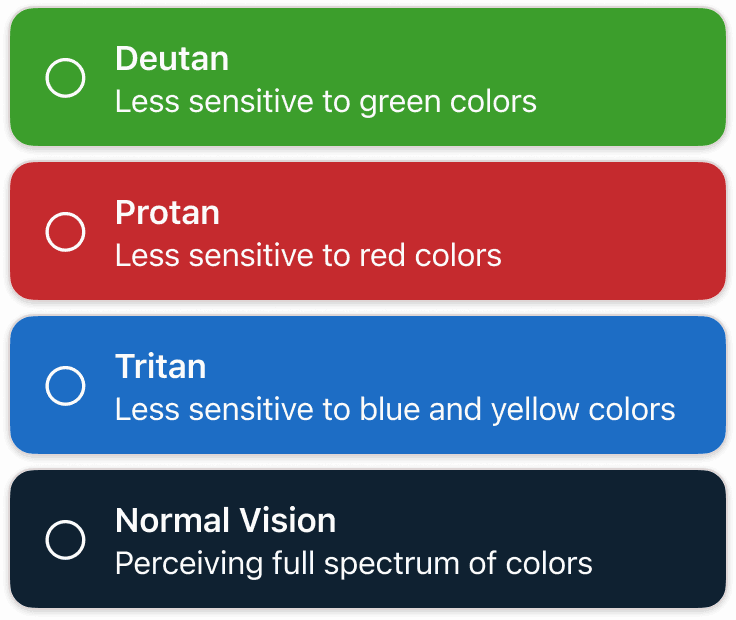This screenshot has height=620, width=736.
Task: Choose the green Deutan option card
Action: 368,77
